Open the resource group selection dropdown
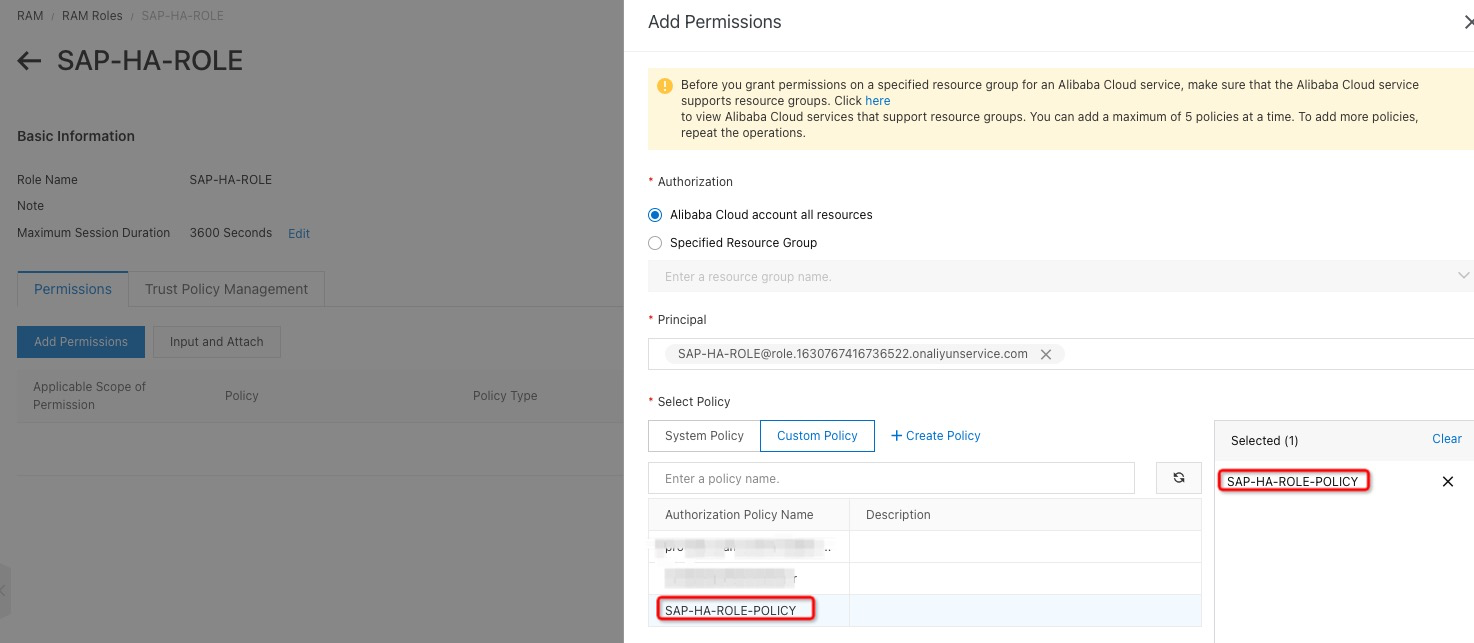The height and width of the screenshot is (643, 1474). point(1463,275)
